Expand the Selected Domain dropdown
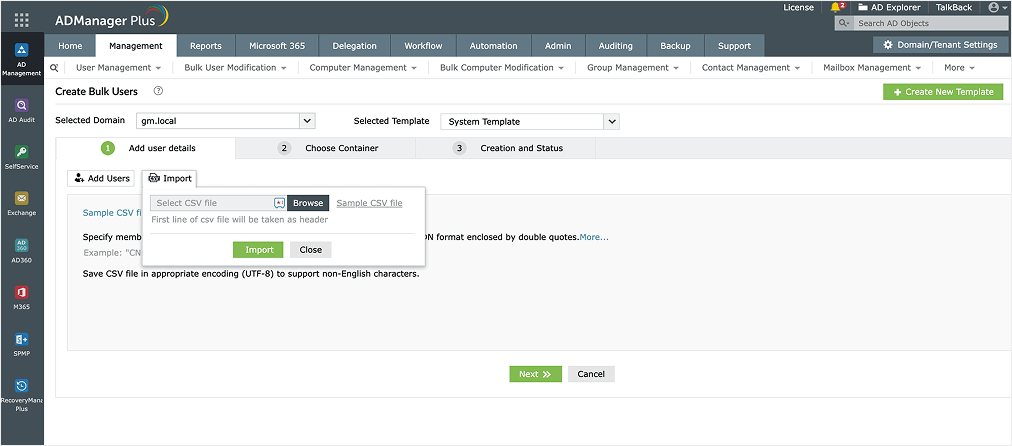The width and height of the screenshot is (1012, 446). pos(307,121)
